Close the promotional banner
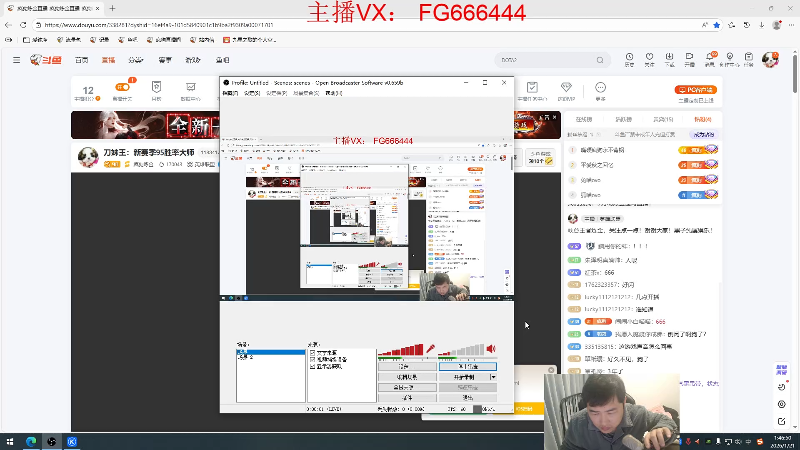The width and height of the screenshot is (800, 450). pyautogui.click(x=555, y=117)
